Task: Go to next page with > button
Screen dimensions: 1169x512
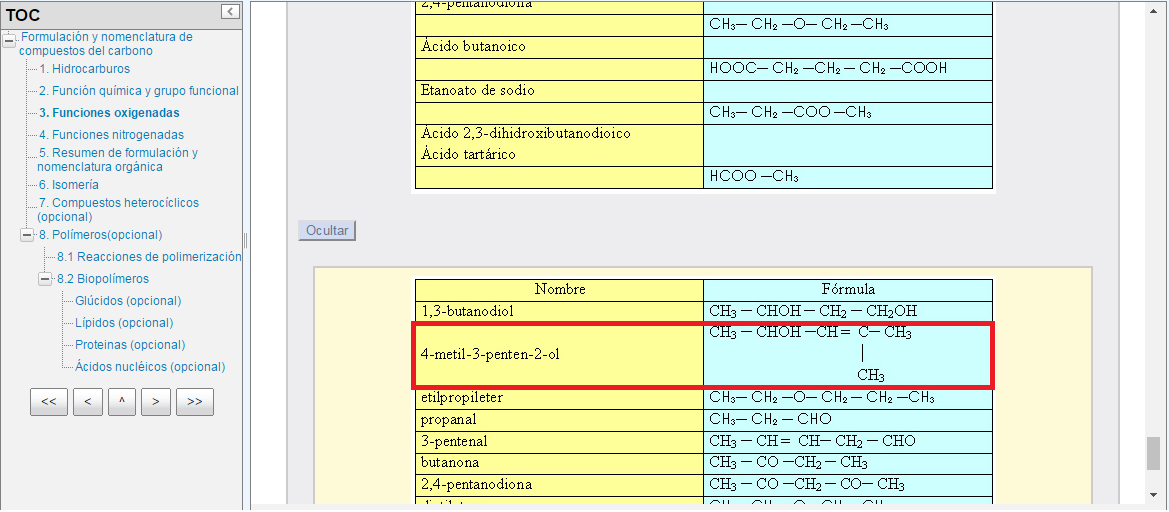Action: click(155, 403)
